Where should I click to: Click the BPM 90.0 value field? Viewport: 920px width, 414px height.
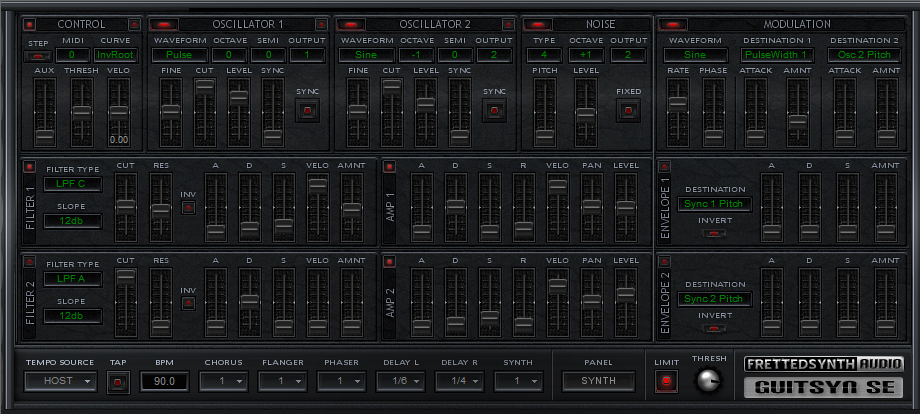(x=164, y=382)
